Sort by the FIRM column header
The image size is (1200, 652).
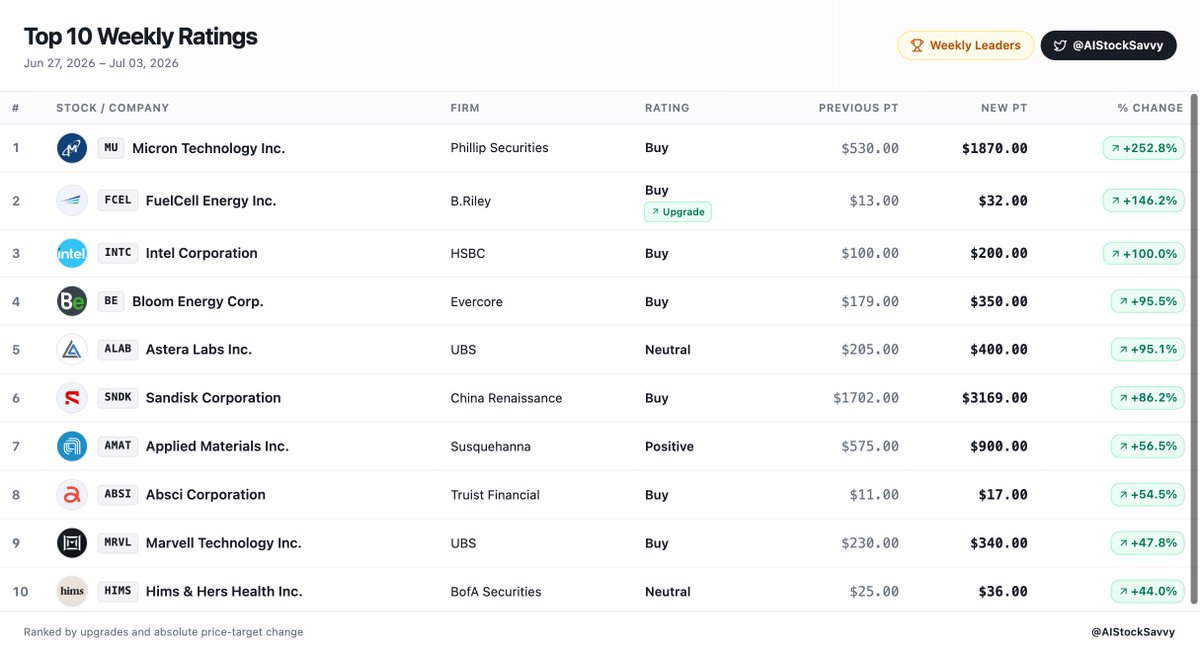tap(465, 108)
